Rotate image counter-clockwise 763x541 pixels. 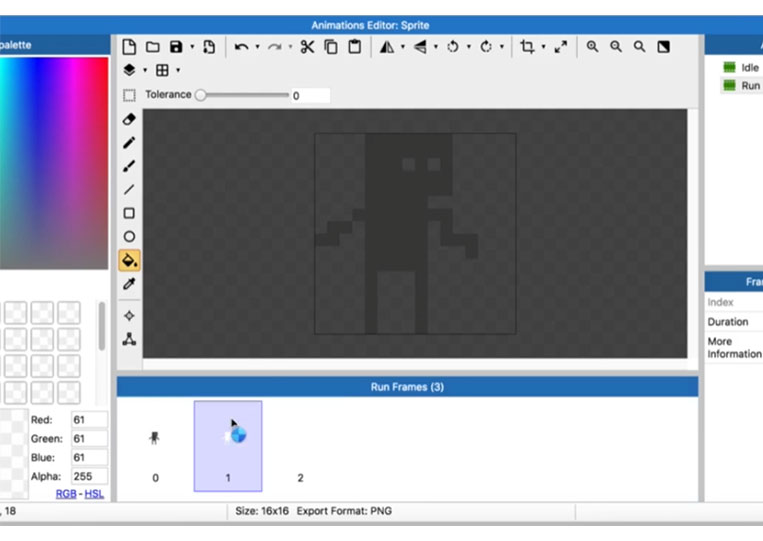pyautogui.click(x=453, y=47)
